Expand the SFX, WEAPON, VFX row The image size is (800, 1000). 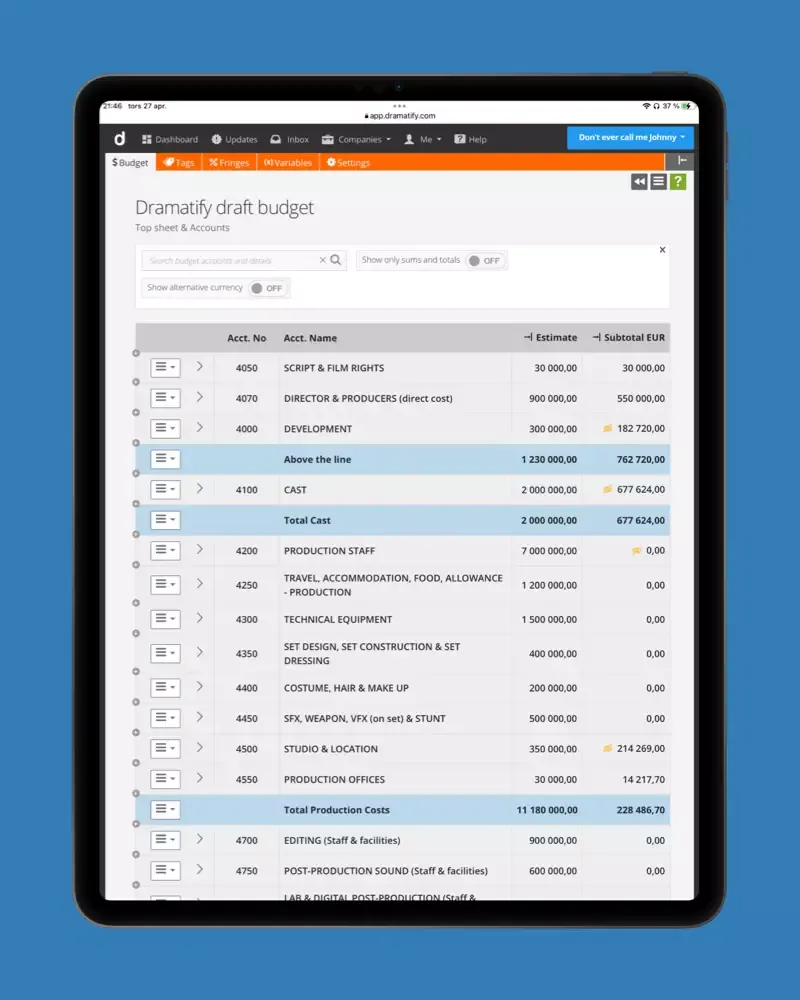pos(200,717)
